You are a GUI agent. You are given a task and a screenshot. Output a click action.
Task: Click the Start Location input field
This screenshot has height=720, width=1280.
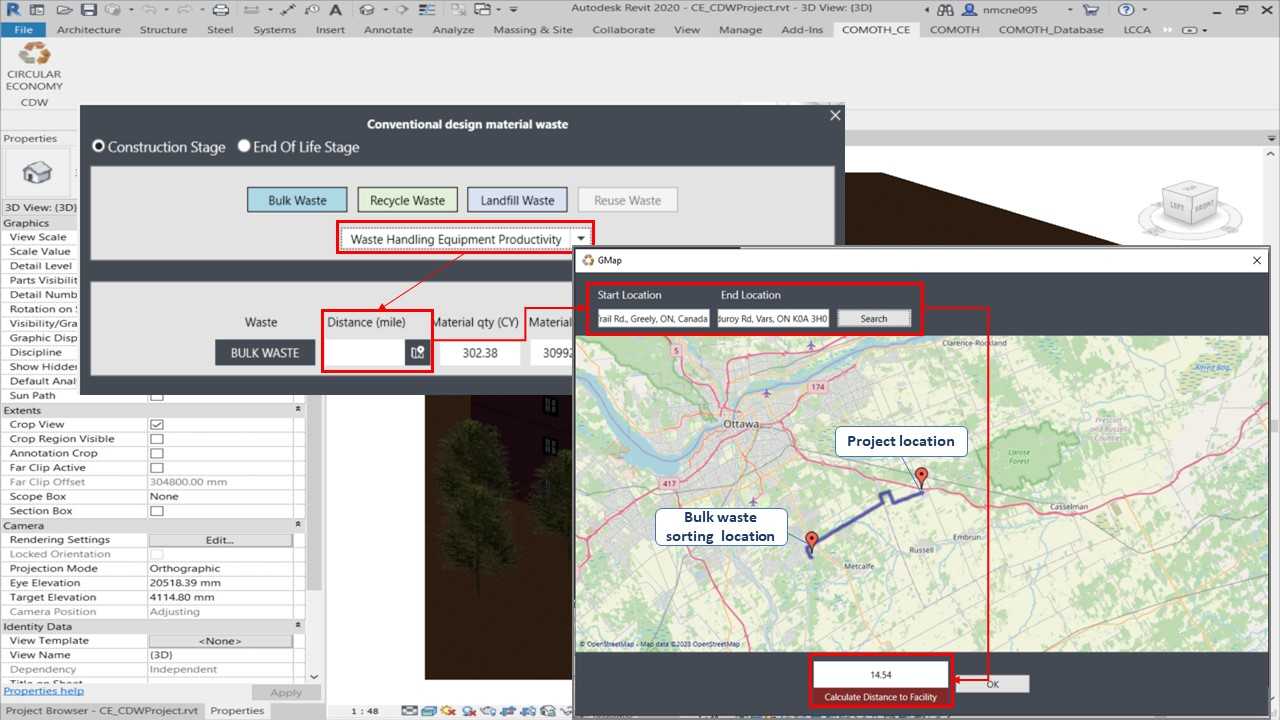pyautogui.click(x=654, y=318)
